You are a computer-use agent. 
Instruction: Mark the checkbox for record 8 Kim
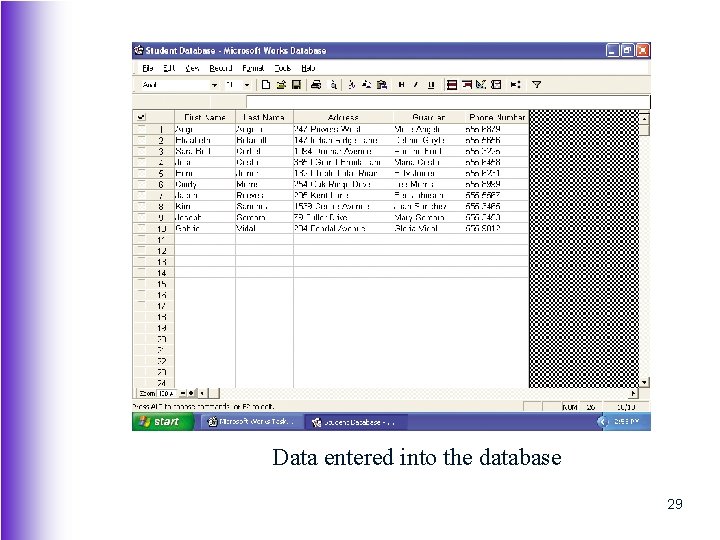(x=141, y=206)
